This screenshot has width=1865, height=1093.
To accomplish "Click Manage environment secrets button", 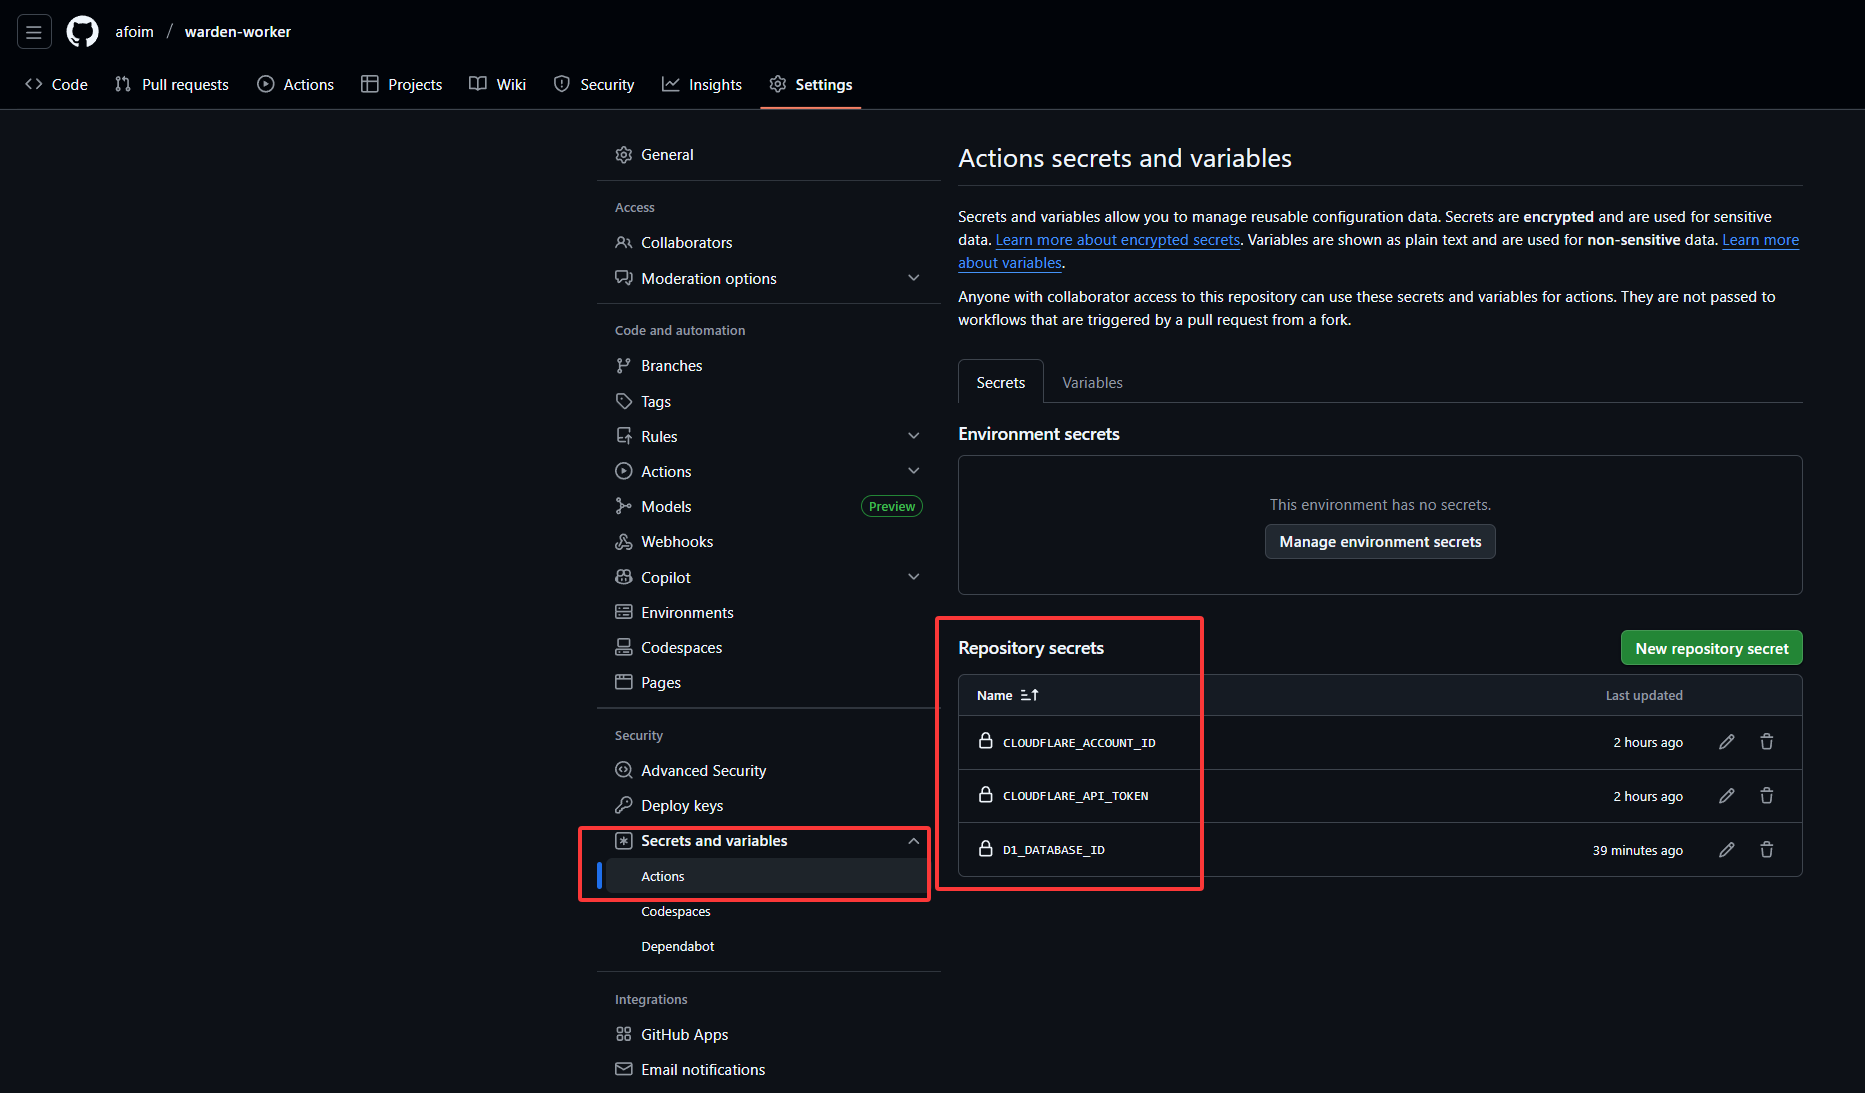I will pyautogui.click(x=1380, y=542).
